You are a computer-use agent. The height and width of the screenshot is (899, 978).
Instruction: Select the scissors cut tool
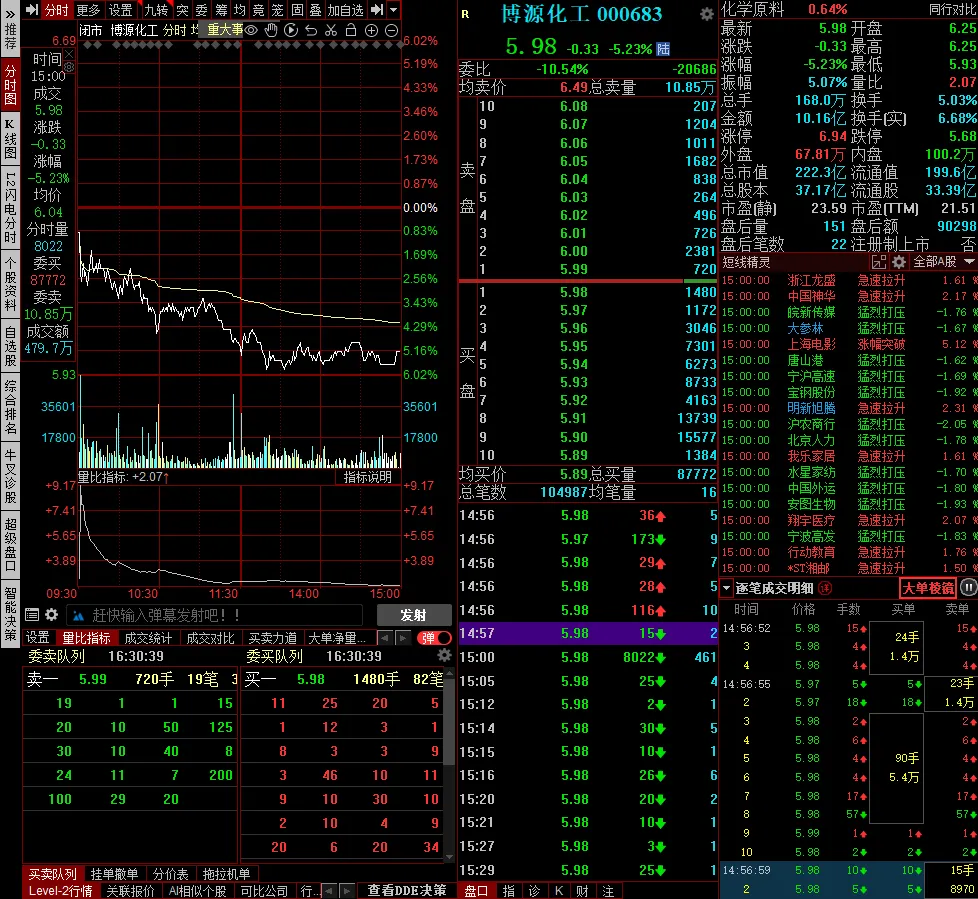tap(331, 30)
